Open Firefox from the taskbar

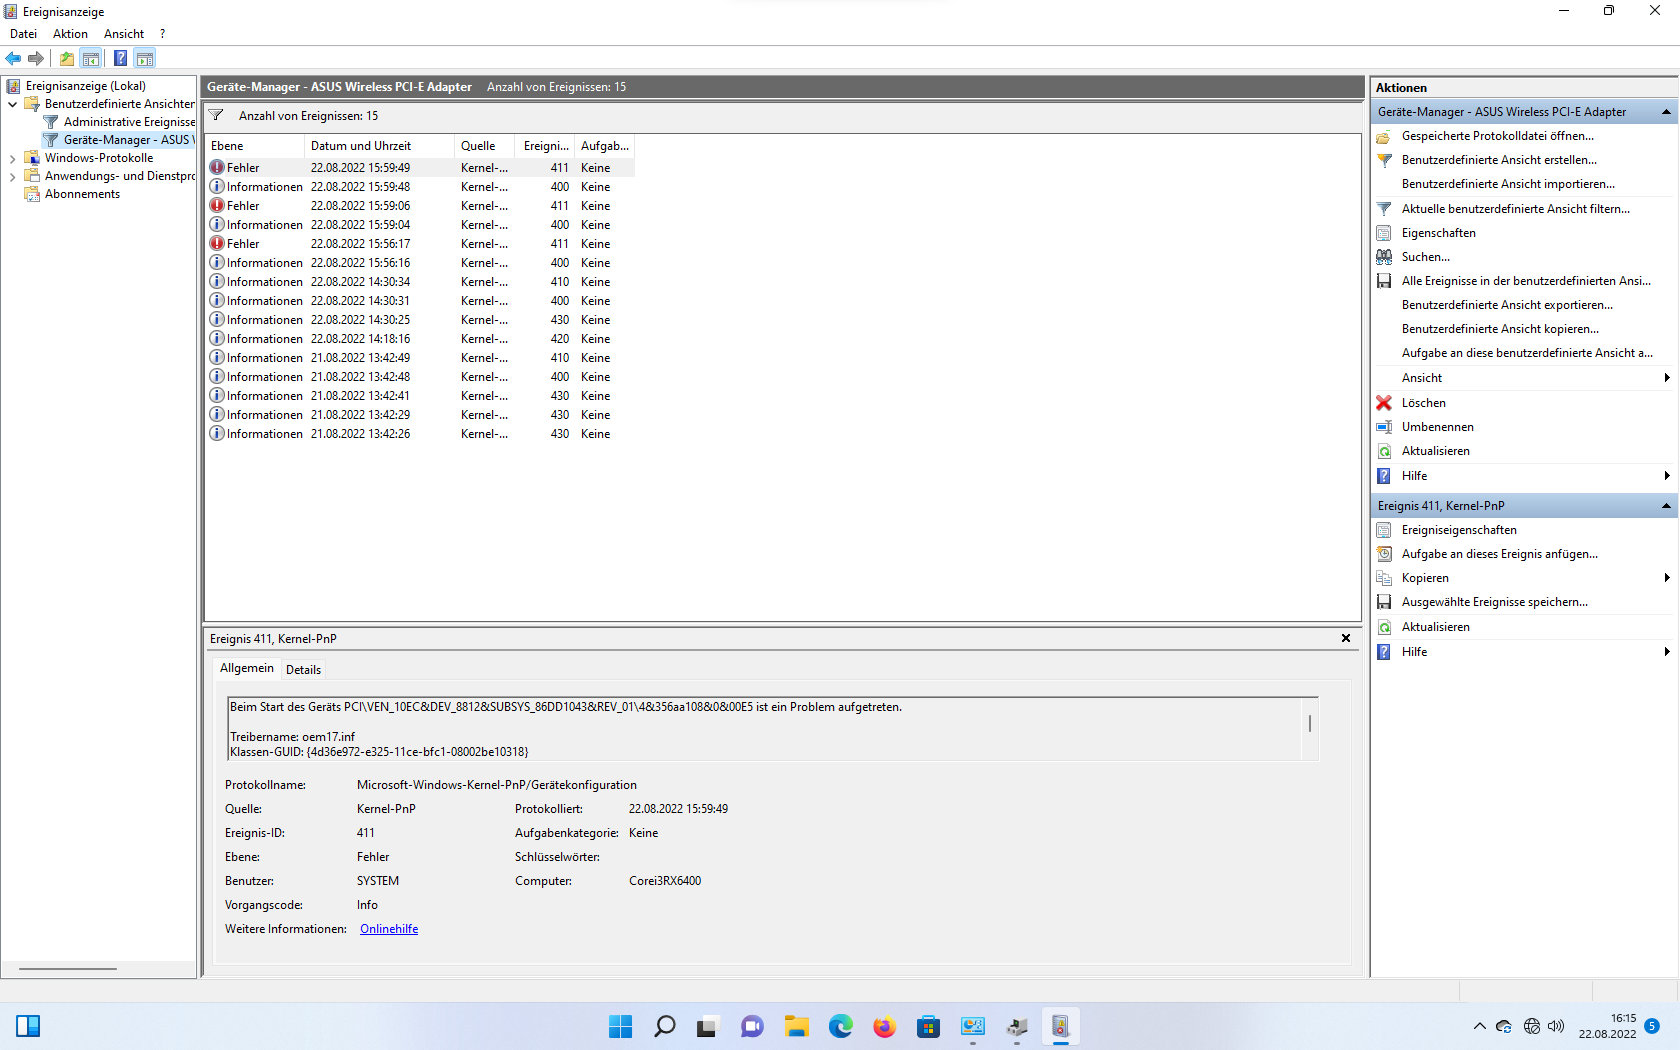(884, 1026)
